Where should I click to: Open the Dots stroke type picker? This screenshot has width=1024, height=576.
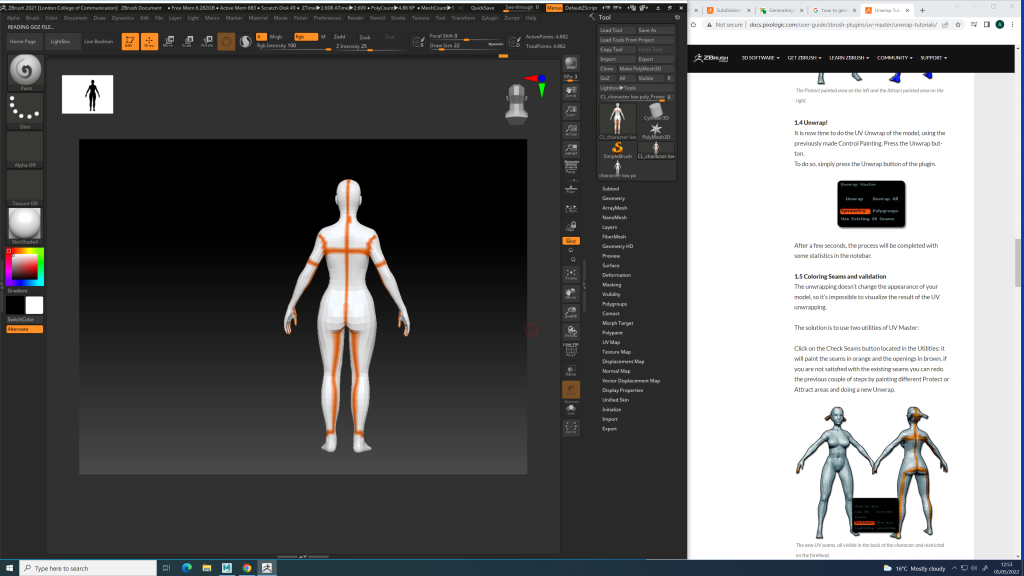pos(25,109)
